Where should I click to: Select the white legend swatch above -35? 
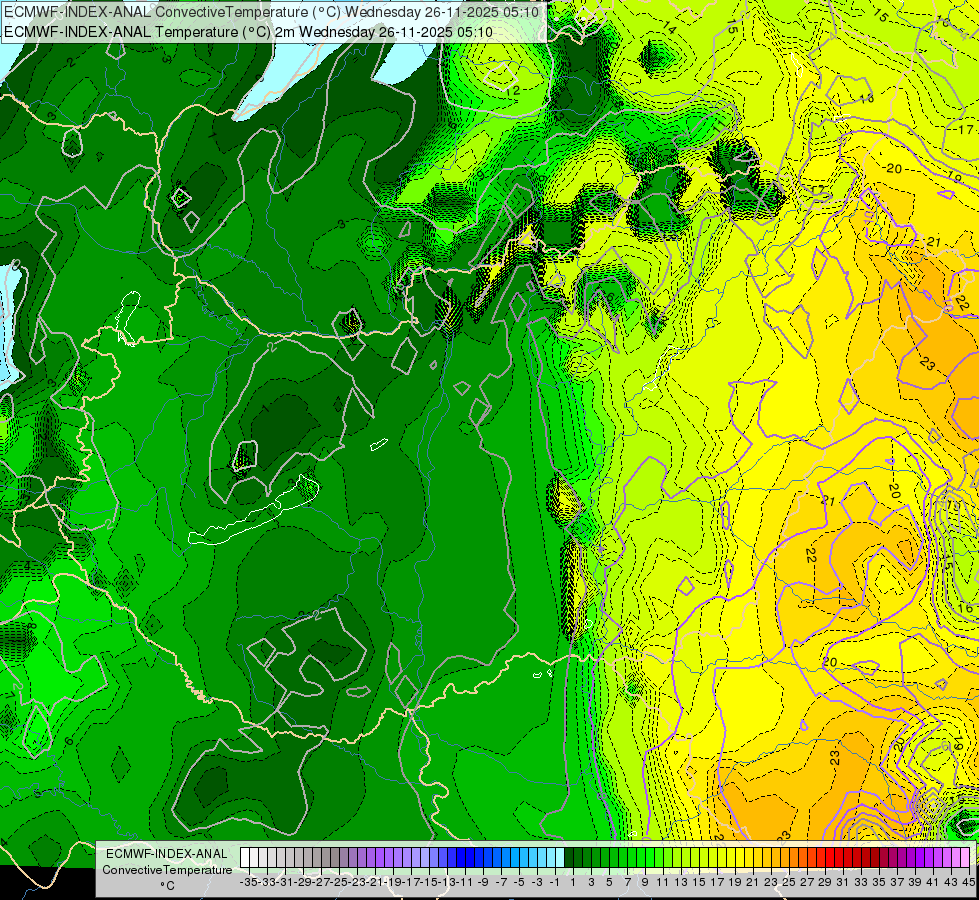[245, 858]
